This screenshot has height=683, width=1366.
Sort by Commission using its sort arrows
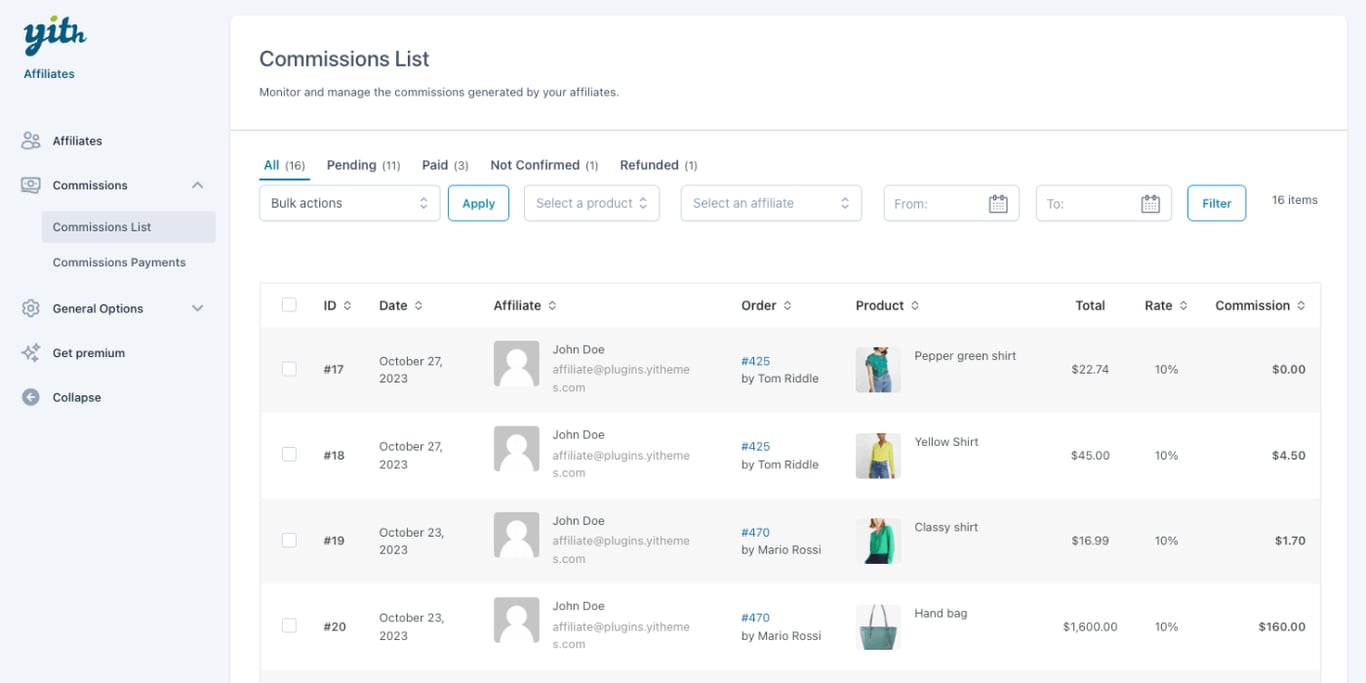tap(1301, 305)
